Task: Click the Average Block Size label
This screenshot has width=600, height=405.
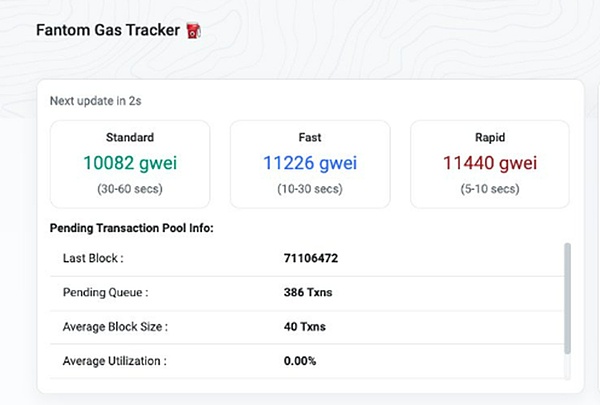Action: (x=115, y=326)
